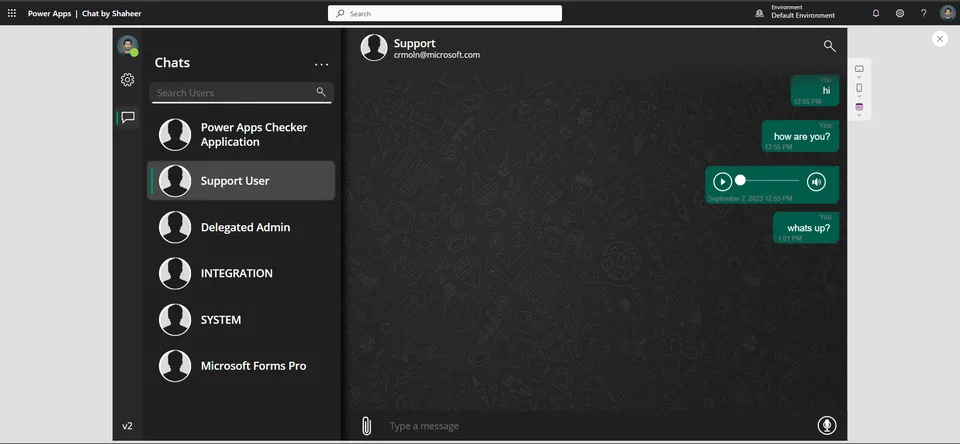960x444 pixels.
Task: Open the Microsoft Forms Pro chat
Action: point(241,366)
